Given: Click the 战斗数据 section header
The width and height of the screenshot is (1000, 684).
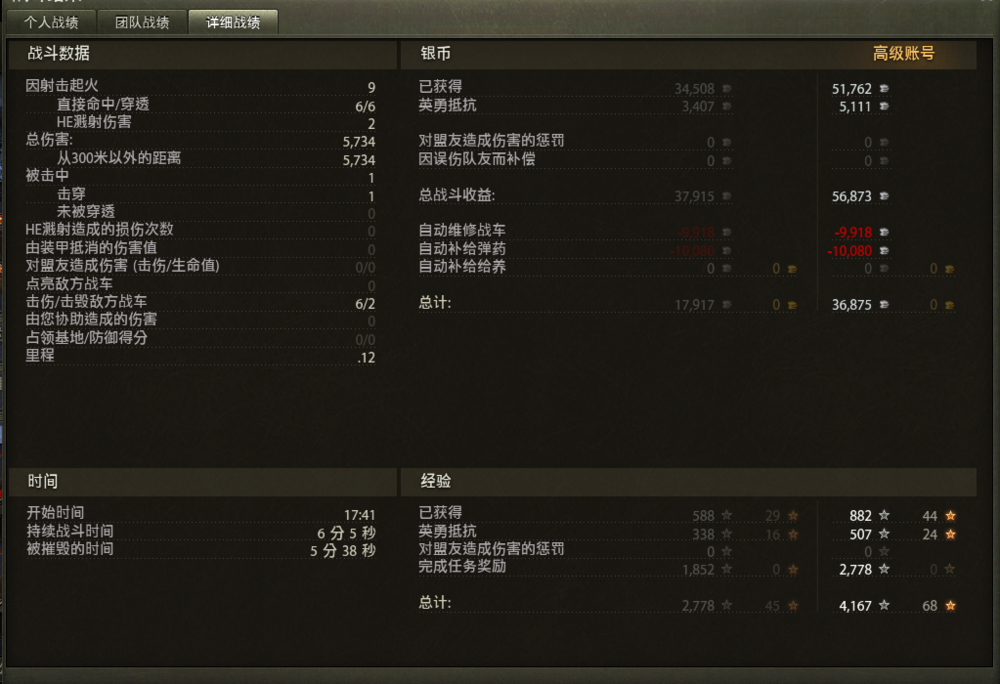Looking at the screenshot, I should click(x=58, y=54).
